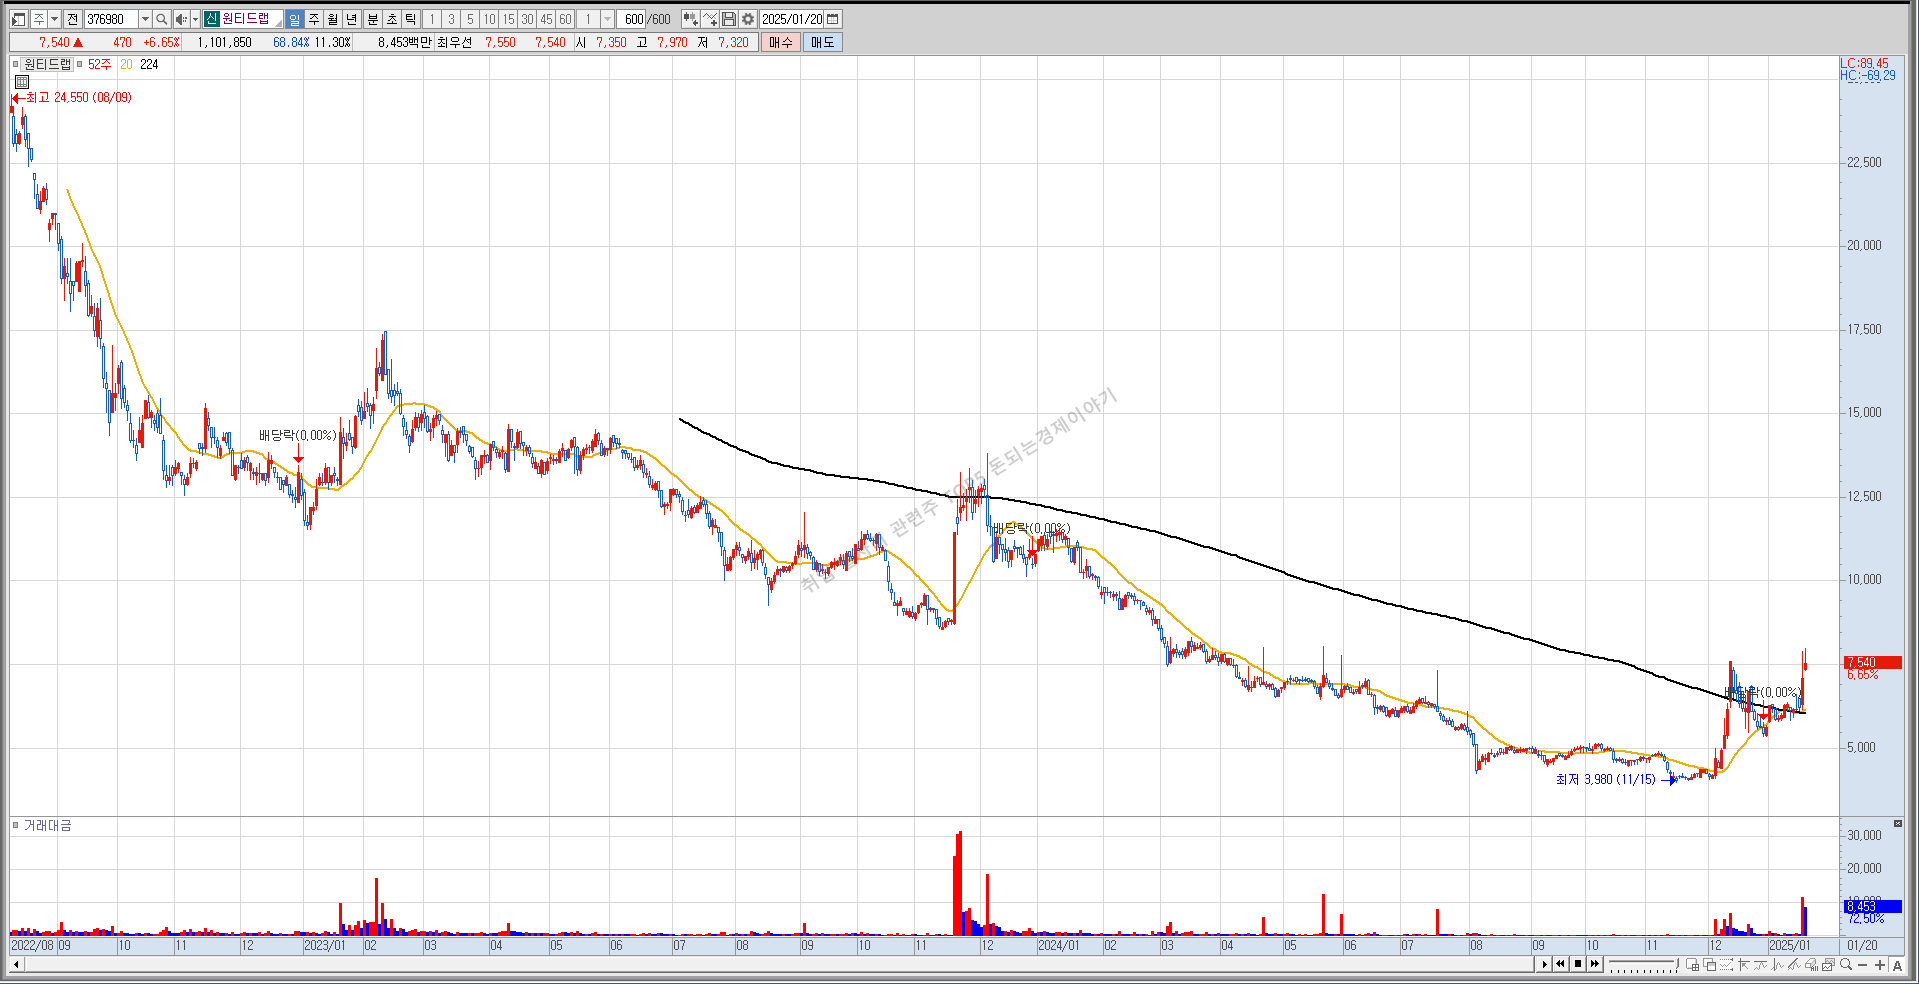This screenshot has width=1919, height=984.
Task: Zoom out chart with minus icon
Action: 1862,965
